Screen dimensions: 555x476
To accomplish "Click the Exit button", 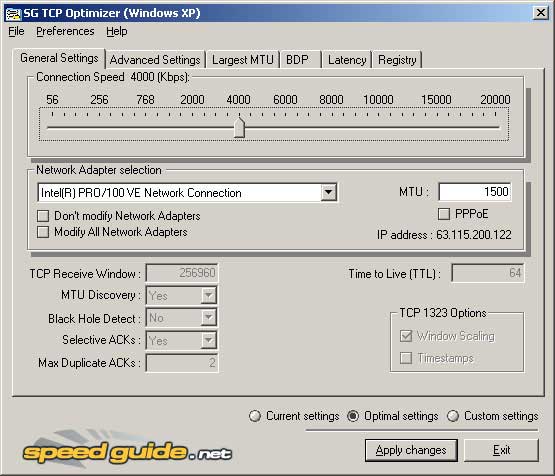I will (501, 450).
